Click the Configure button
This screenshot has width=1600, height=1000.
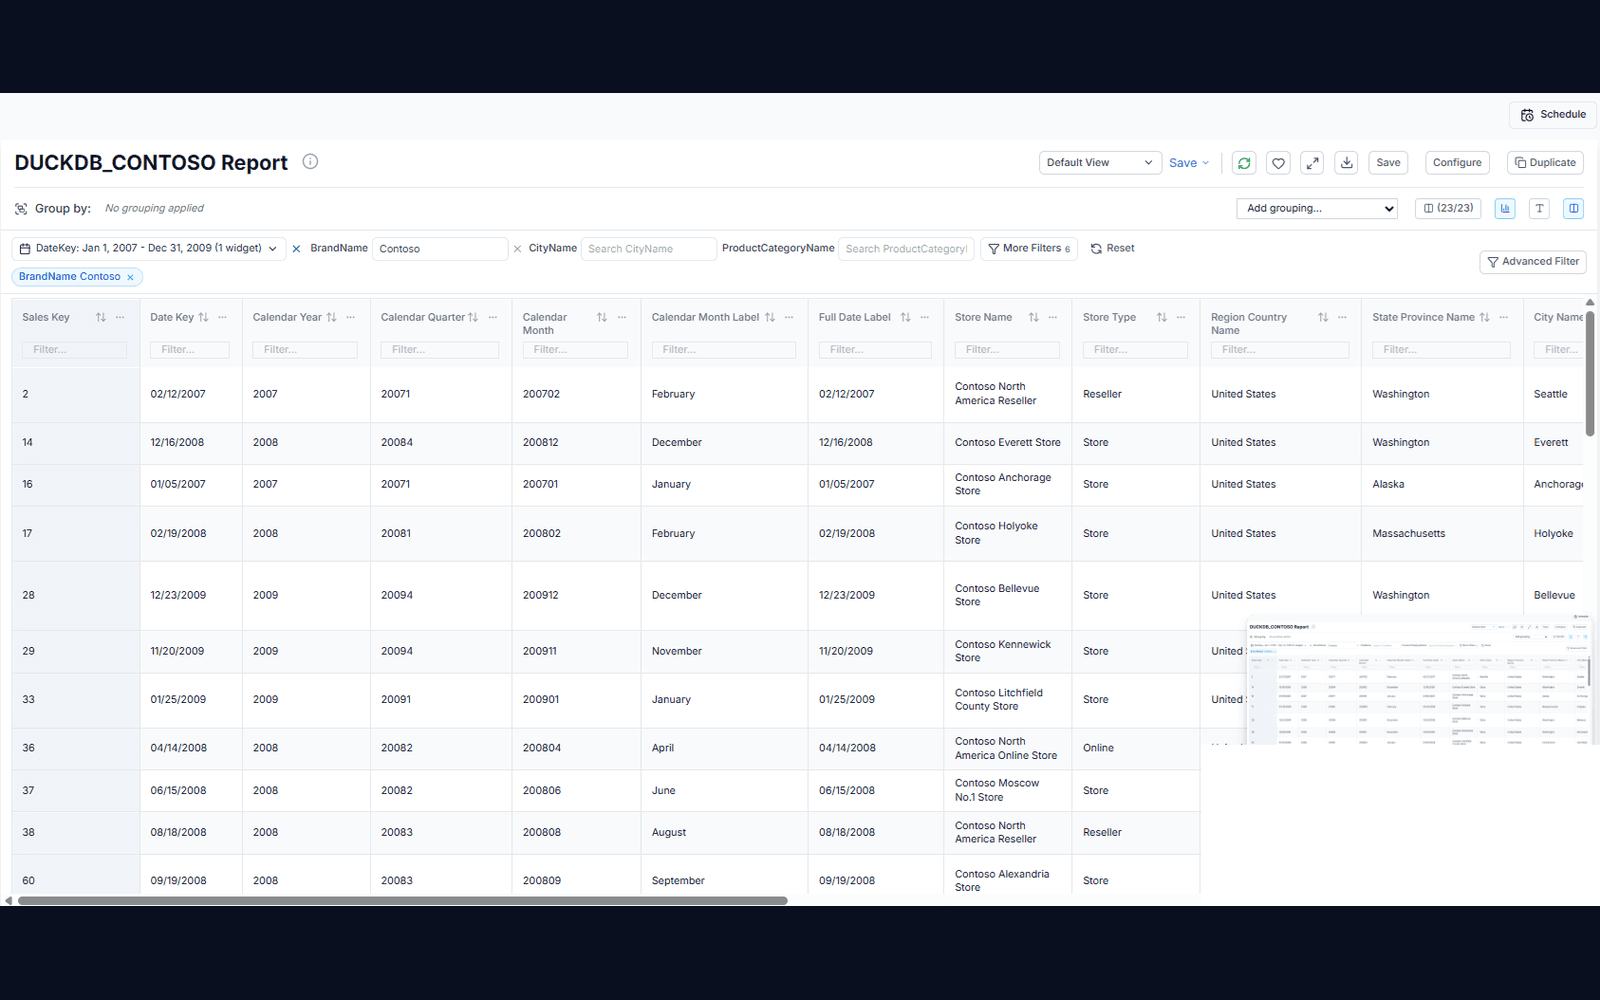1457,163
